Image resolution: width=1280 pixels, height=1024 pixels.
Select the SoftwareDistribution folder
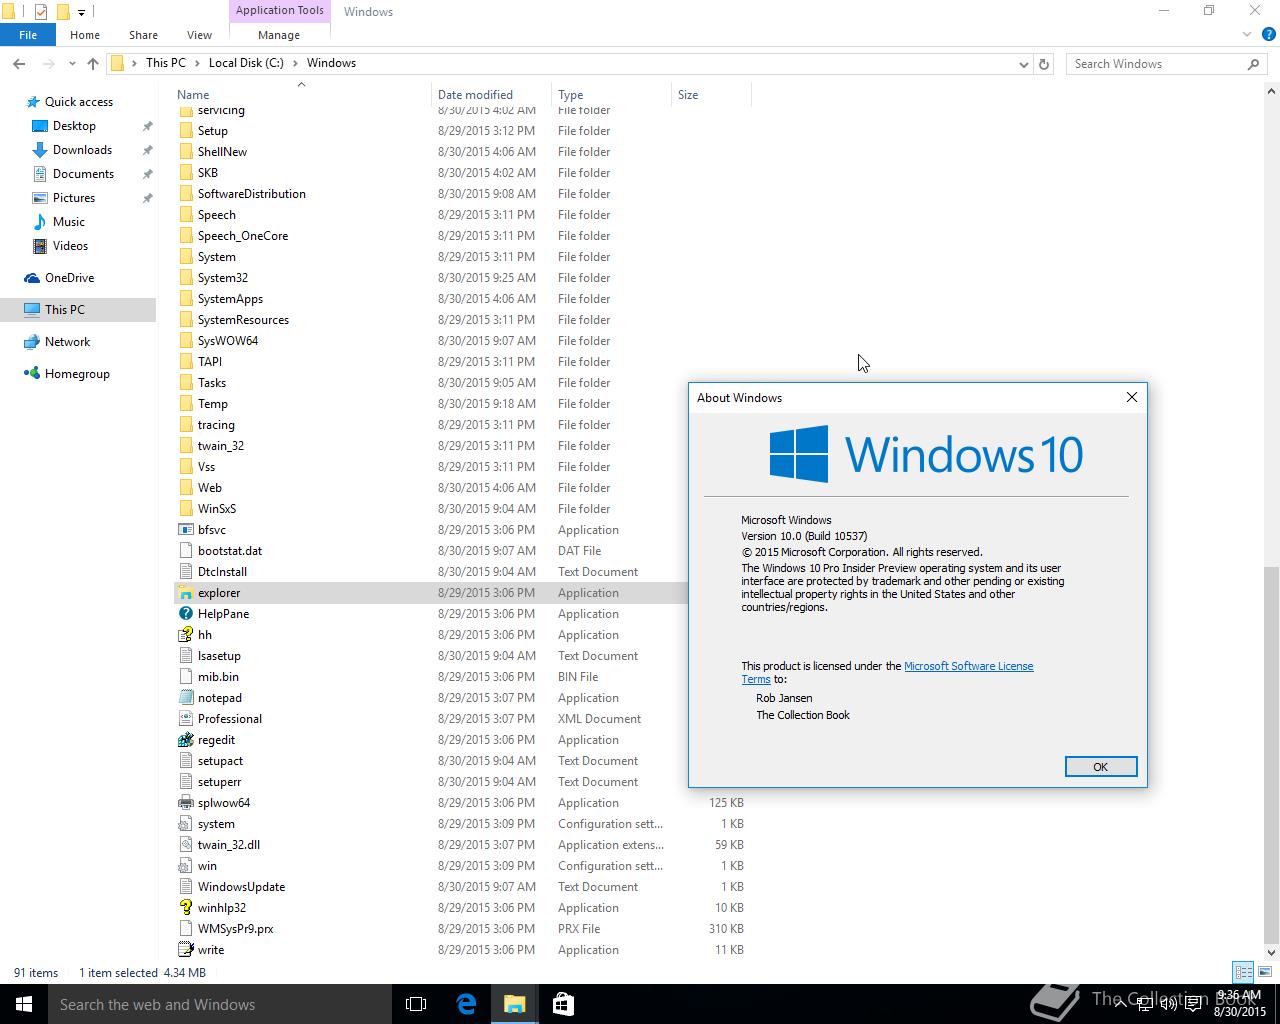(x=251, y=194)
